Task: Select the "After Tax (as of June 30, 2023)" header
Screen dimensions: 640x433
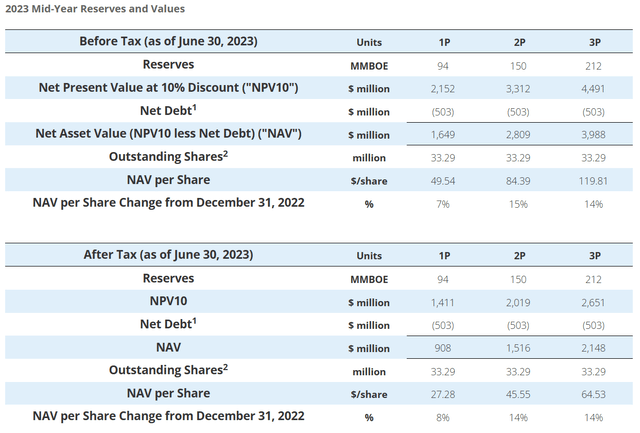Action: tap(173, 254)
